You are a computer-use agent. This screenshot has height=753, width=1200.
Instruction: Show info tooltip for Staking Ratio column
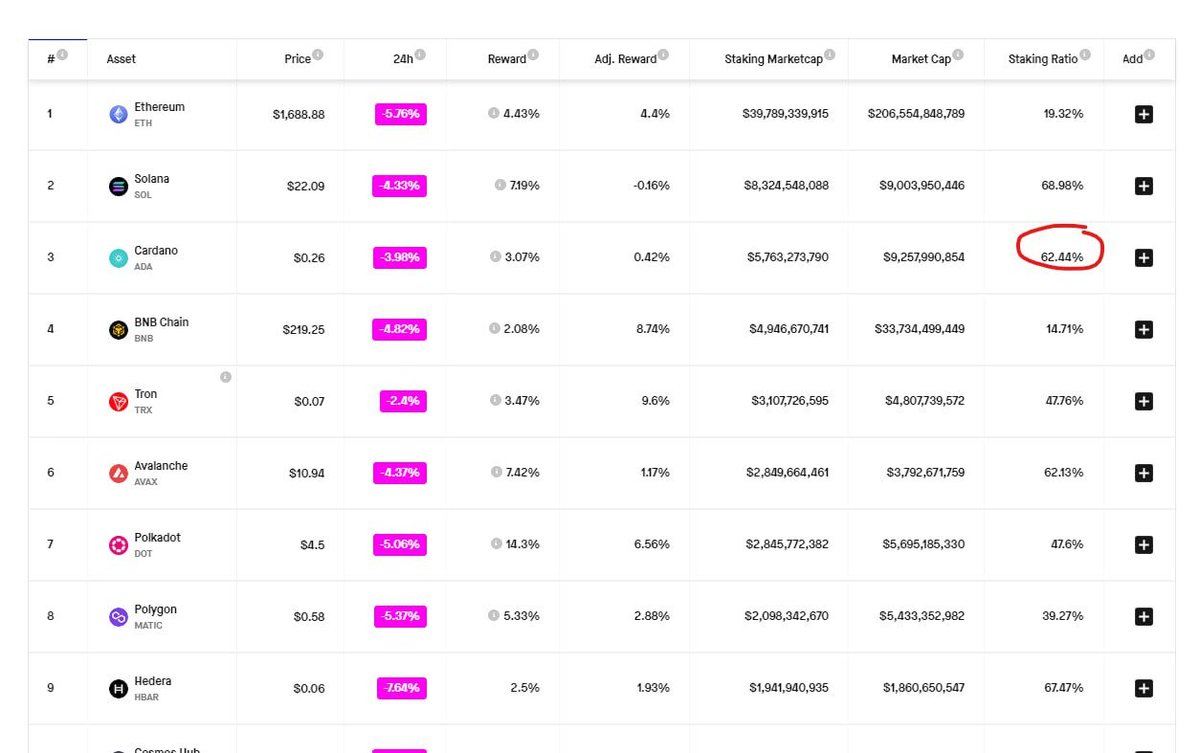[1085, 55]
